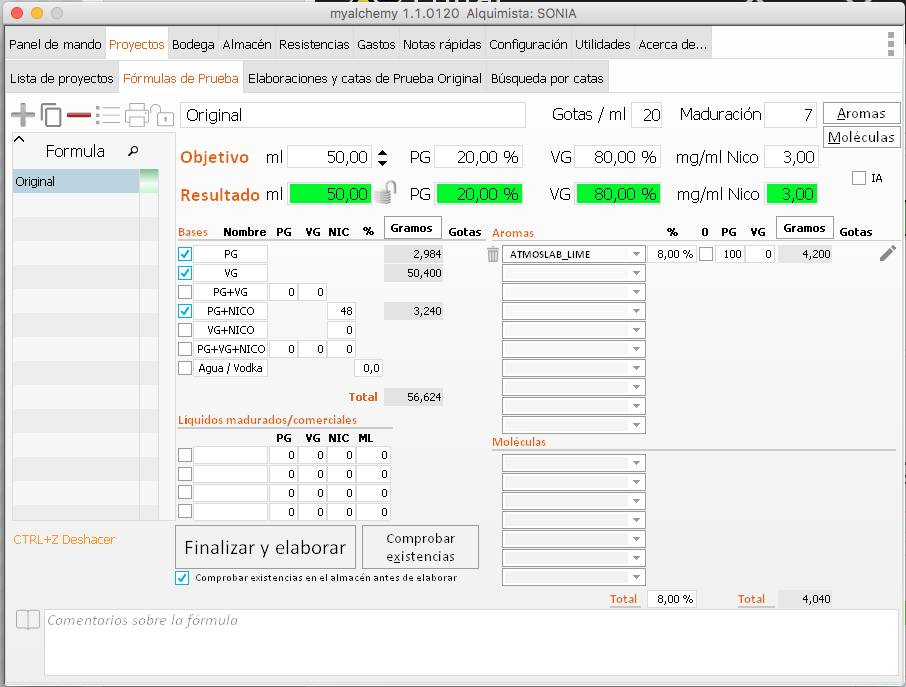Open the ATMOSLAB_LIME aroma dropdown
The image size is (906, 687).
[x=636, y=254]
